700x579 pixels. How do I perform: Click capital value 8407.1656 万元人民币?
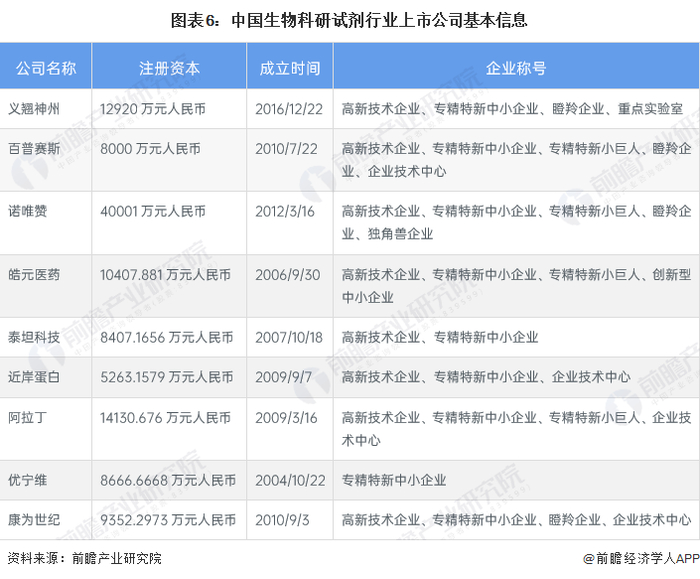[x=167, y=337]
